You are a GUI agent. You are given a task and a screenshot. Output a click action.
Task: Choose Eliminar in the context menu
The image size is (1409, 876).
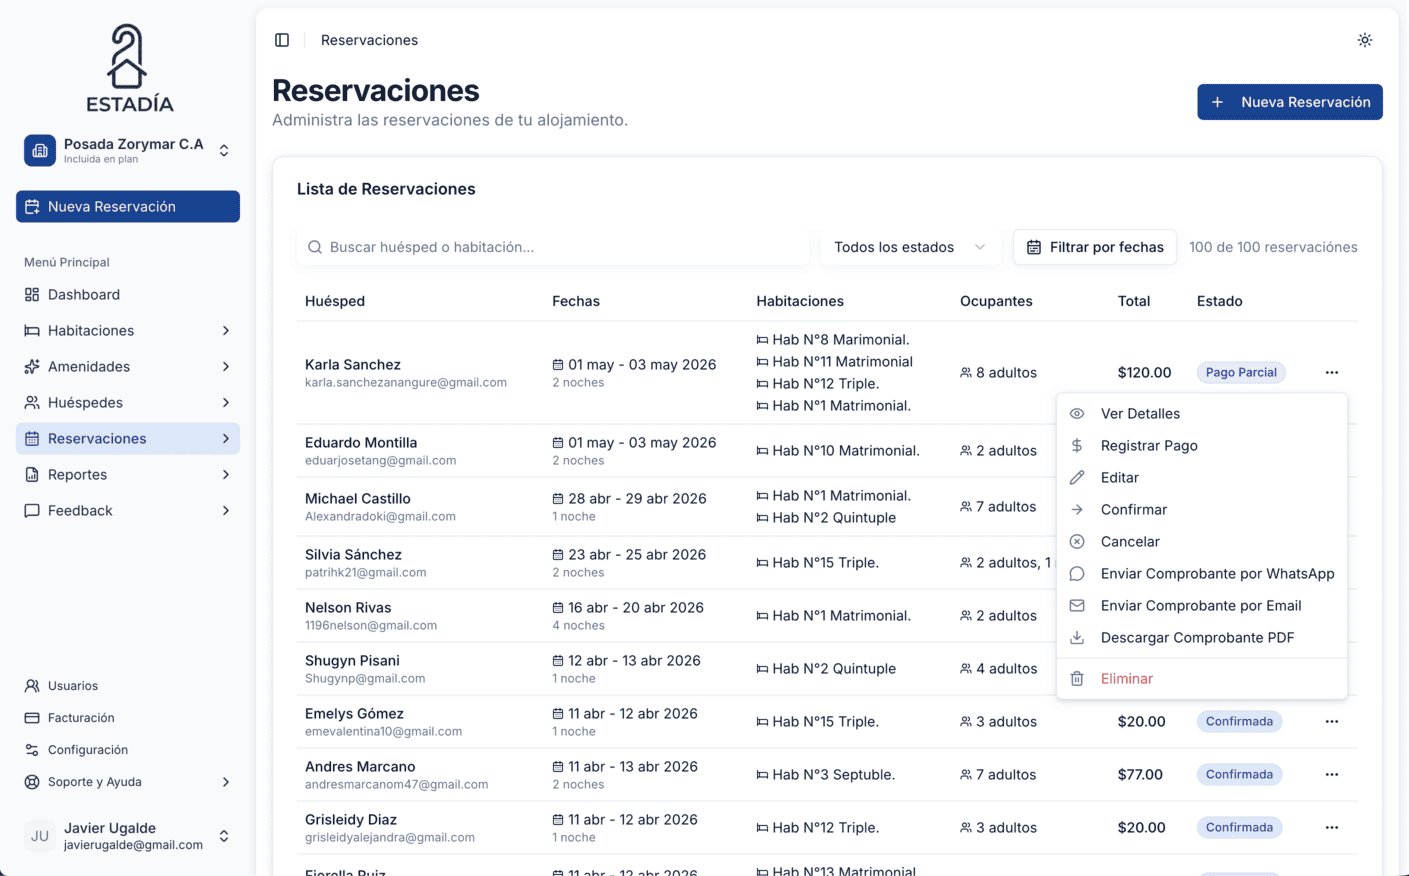[x=1201, y=679]
